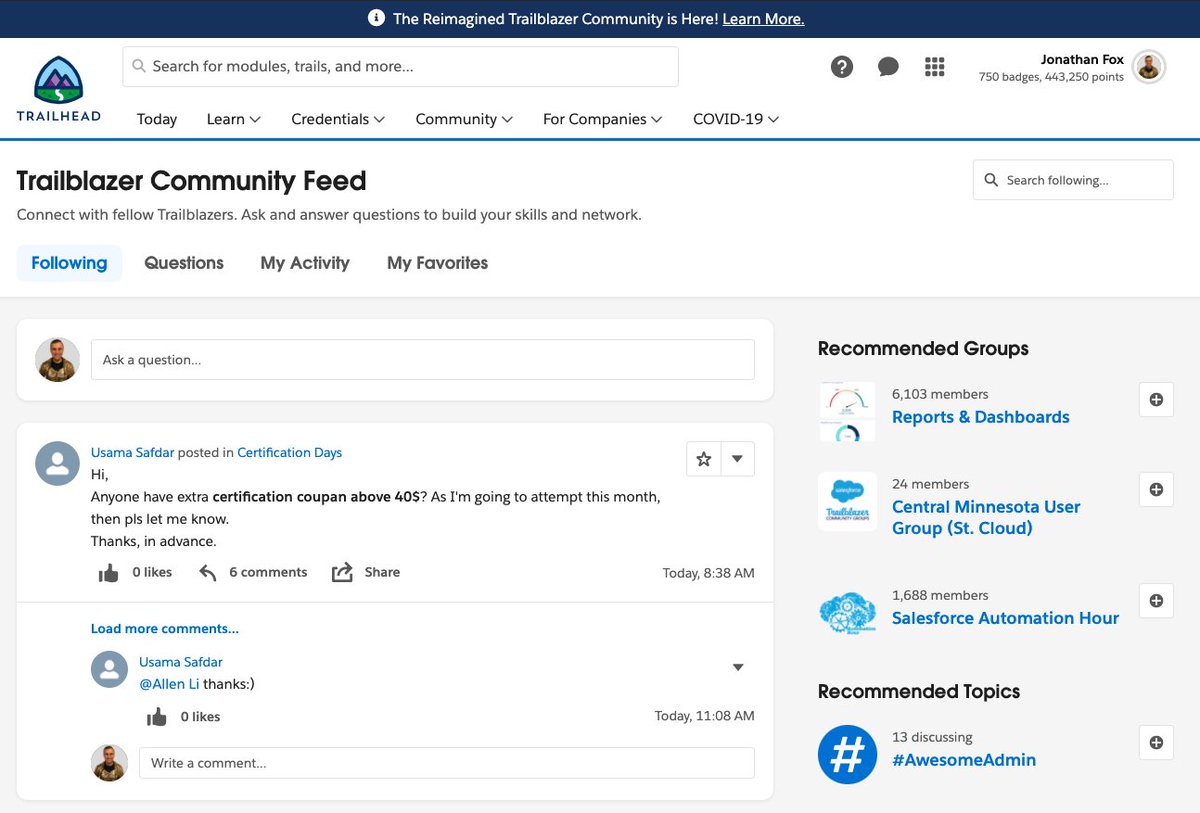Focus the Search following field
Screen dimensions: 1200x813
[1073, 180]
